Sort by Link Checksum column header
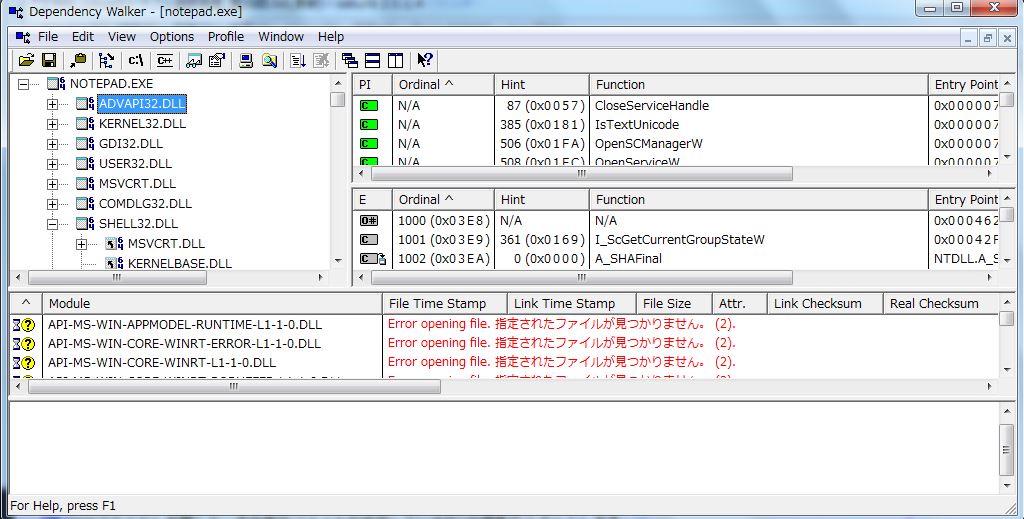Viewport: 1024px width, 519px height. [825, 304]
